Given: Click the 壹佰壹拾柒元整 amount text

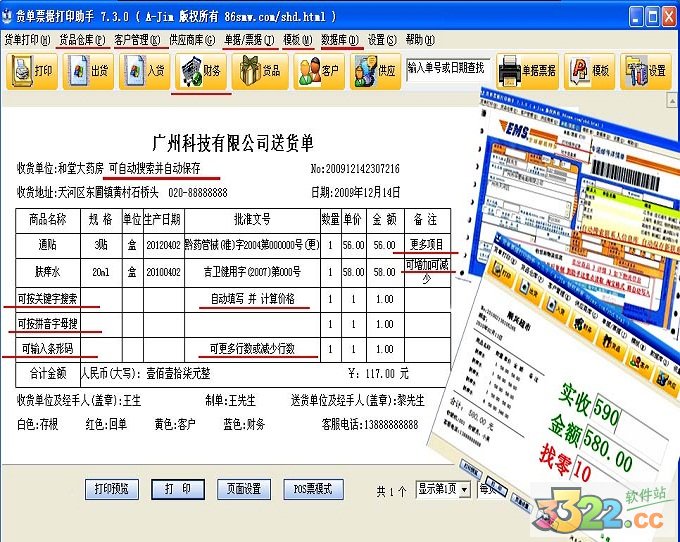Looking at the screenshot, I should pyautogui.click(x=178, y=373).
